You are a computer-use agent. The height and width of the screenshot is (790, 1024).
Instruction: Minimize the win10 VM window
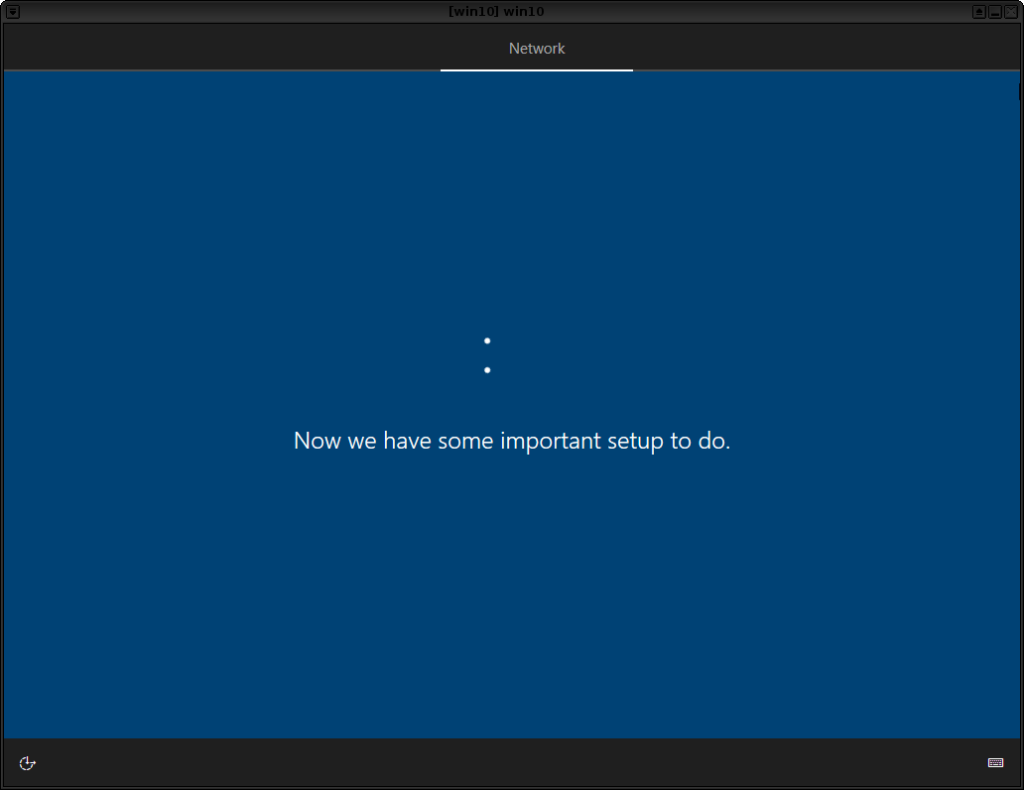995,12
